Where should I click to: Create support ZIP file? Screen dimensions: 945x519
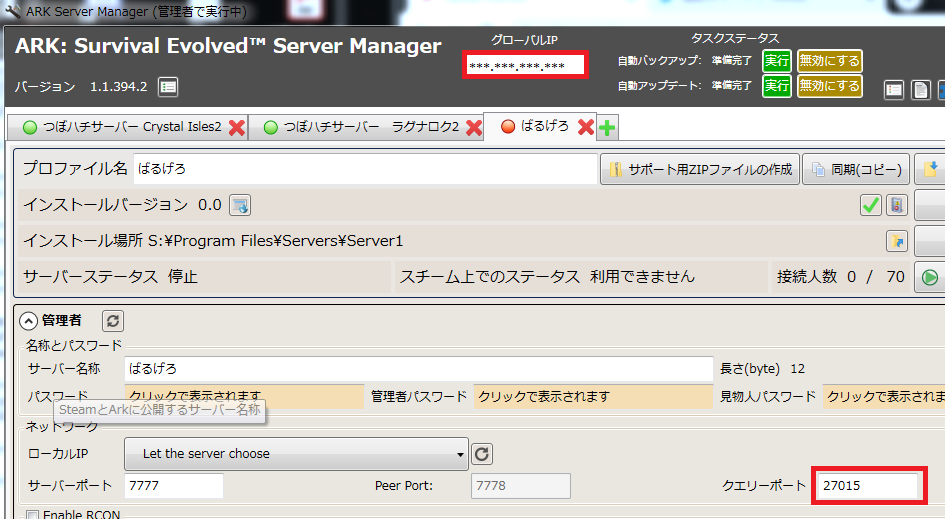point(700,169)
